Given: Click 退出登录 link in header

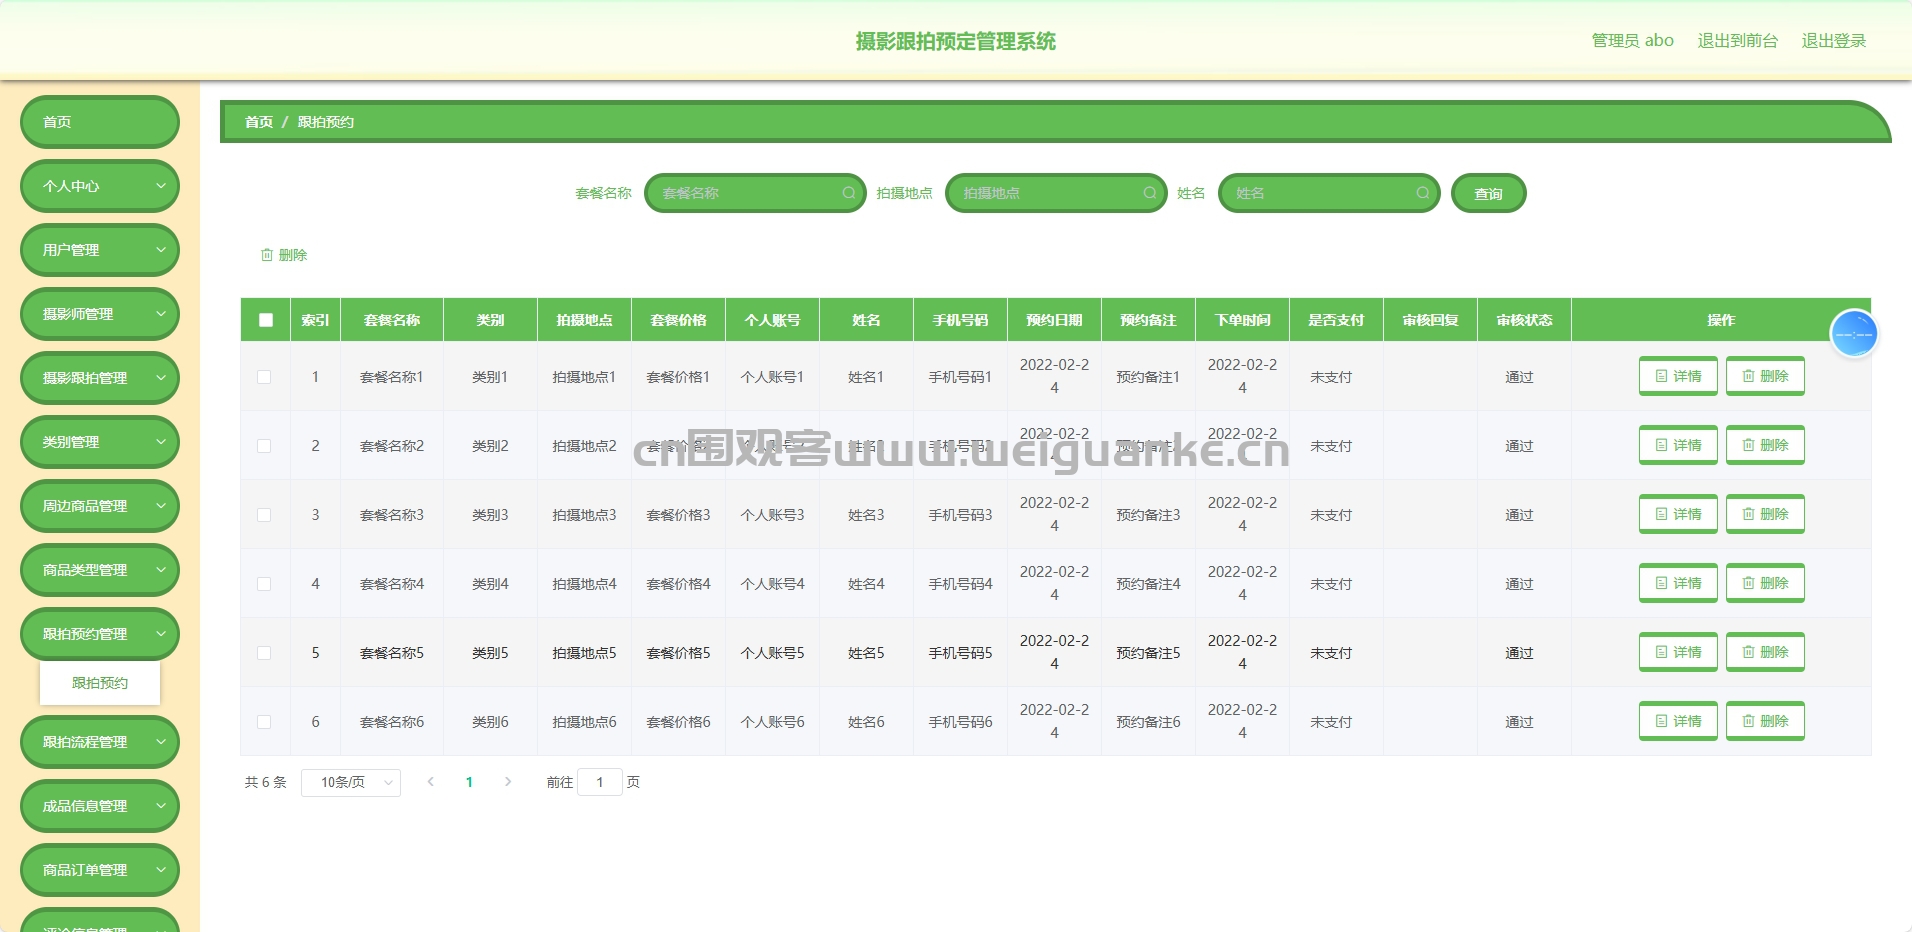Looking at the screenshot, I should pyautogui.click(x=1834, y=41).
